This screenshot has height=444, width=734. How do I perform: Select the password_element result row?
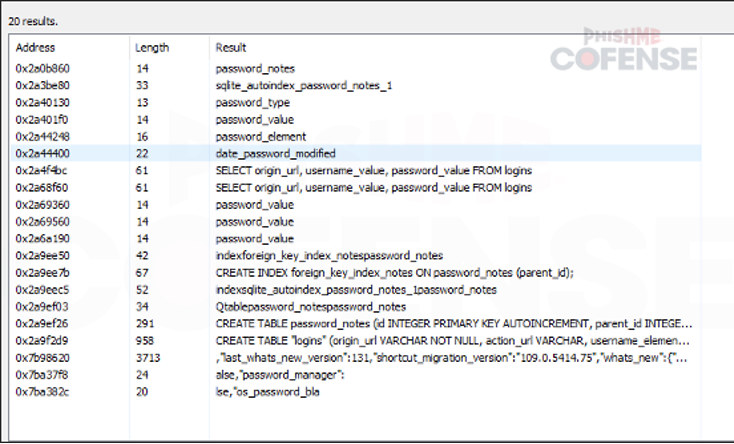pyautogui.click(x=260, y=137)
